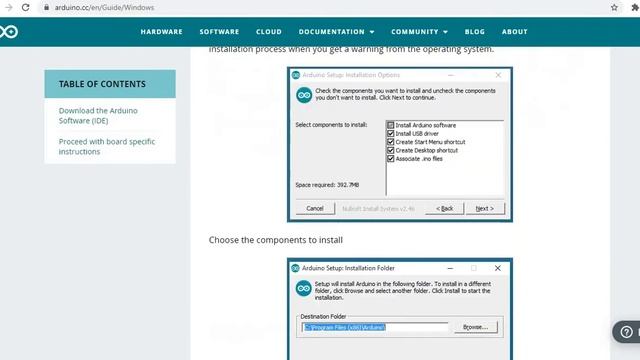
Task: Open the help question mark widget
Action: tap(627, 332)
